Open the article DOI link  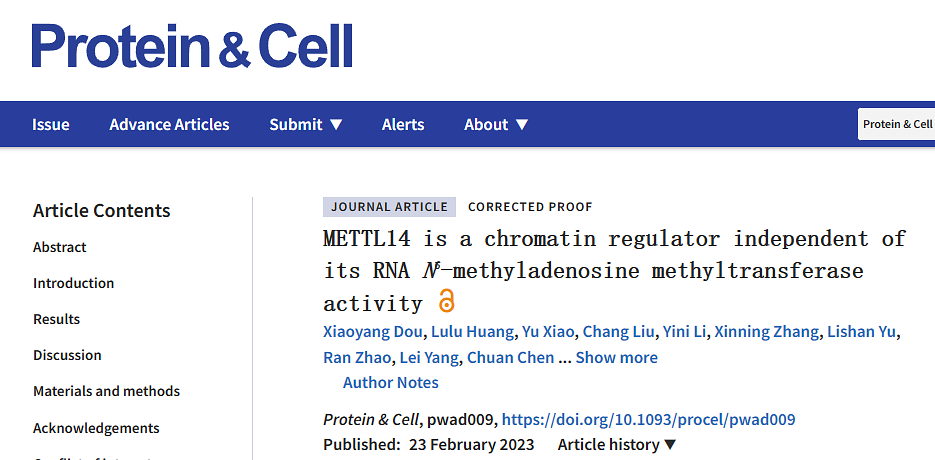pos(648,420)
